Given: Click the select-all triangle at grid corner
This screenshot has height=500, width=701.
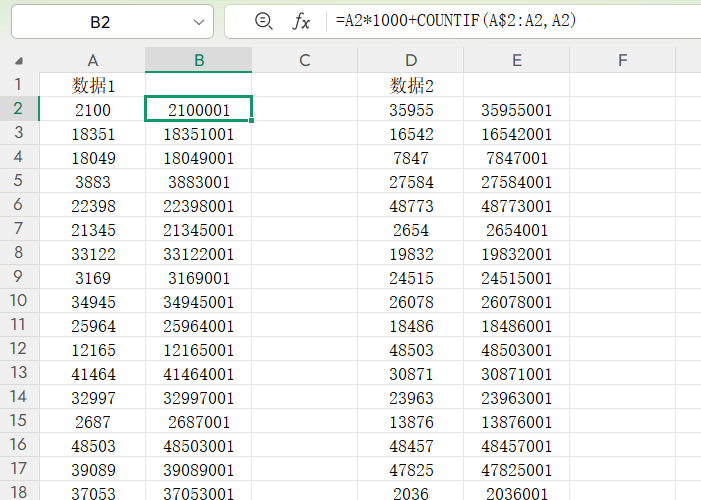Looking at the screenshot, I should (x=20, y=61).
